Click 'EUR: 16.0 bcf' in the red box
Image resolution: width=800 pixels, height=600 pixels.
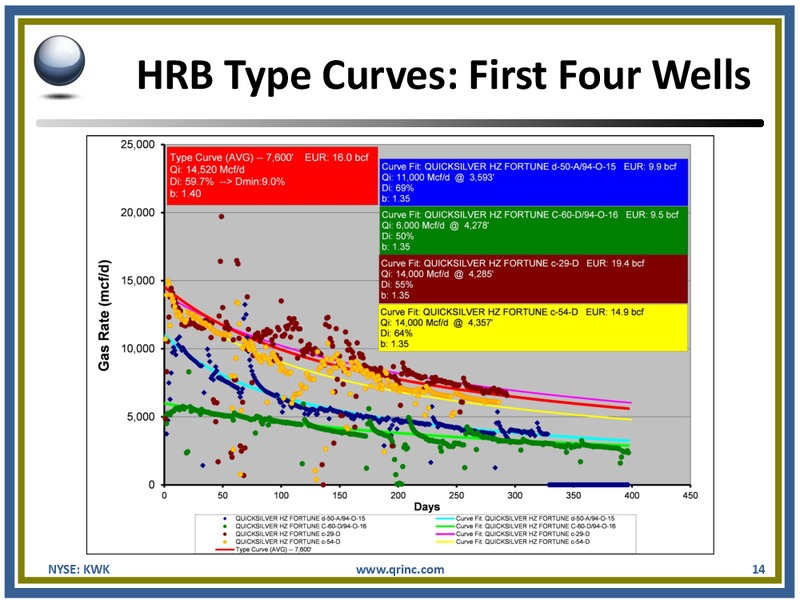click(337, 158)
